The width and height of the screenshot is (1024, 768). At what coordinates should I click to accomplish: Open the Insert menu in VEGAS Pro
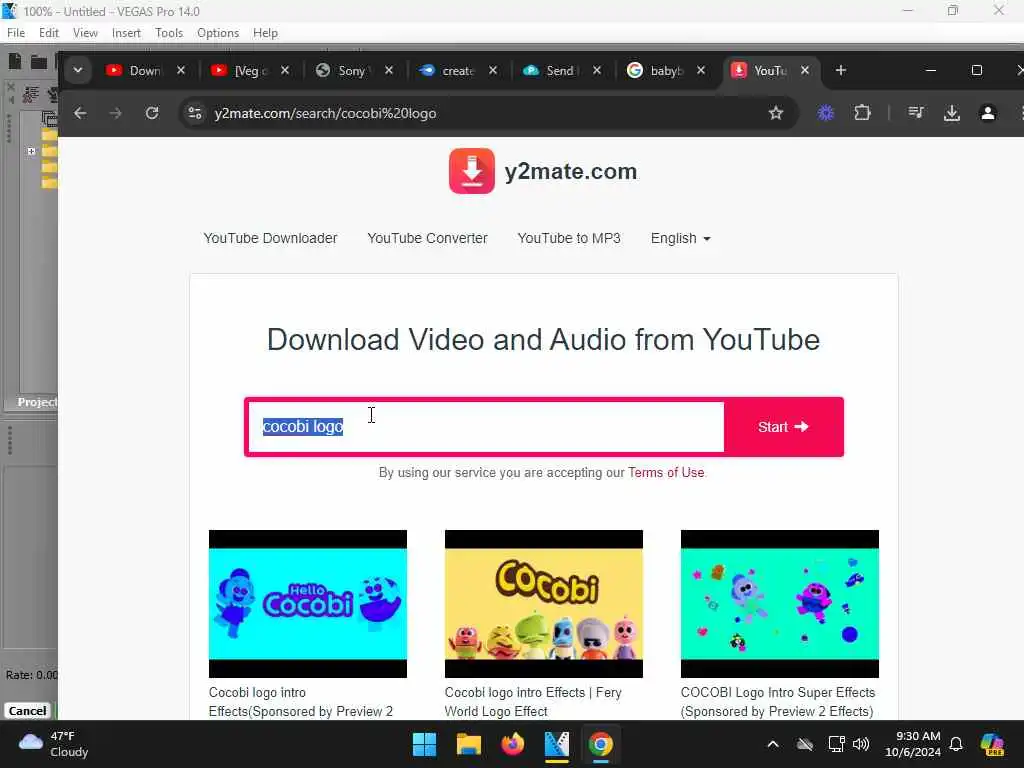(x=126, y=33)
